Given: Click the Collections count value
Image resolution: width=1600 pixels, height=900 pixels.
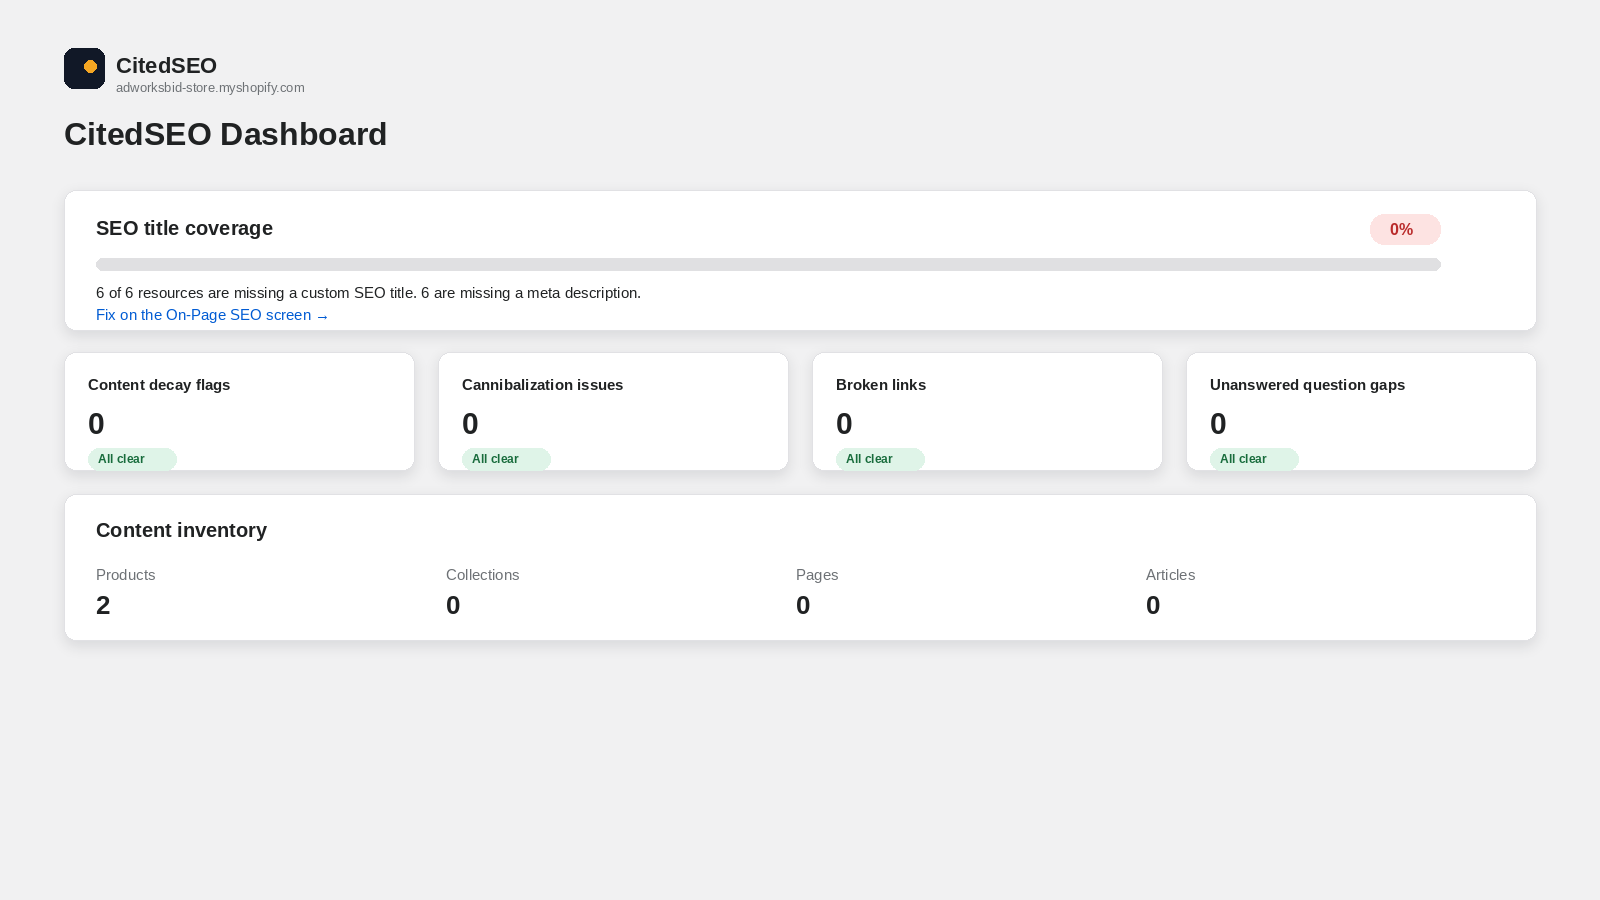Looking at the screenshot, I should click(x=453, y=605).
